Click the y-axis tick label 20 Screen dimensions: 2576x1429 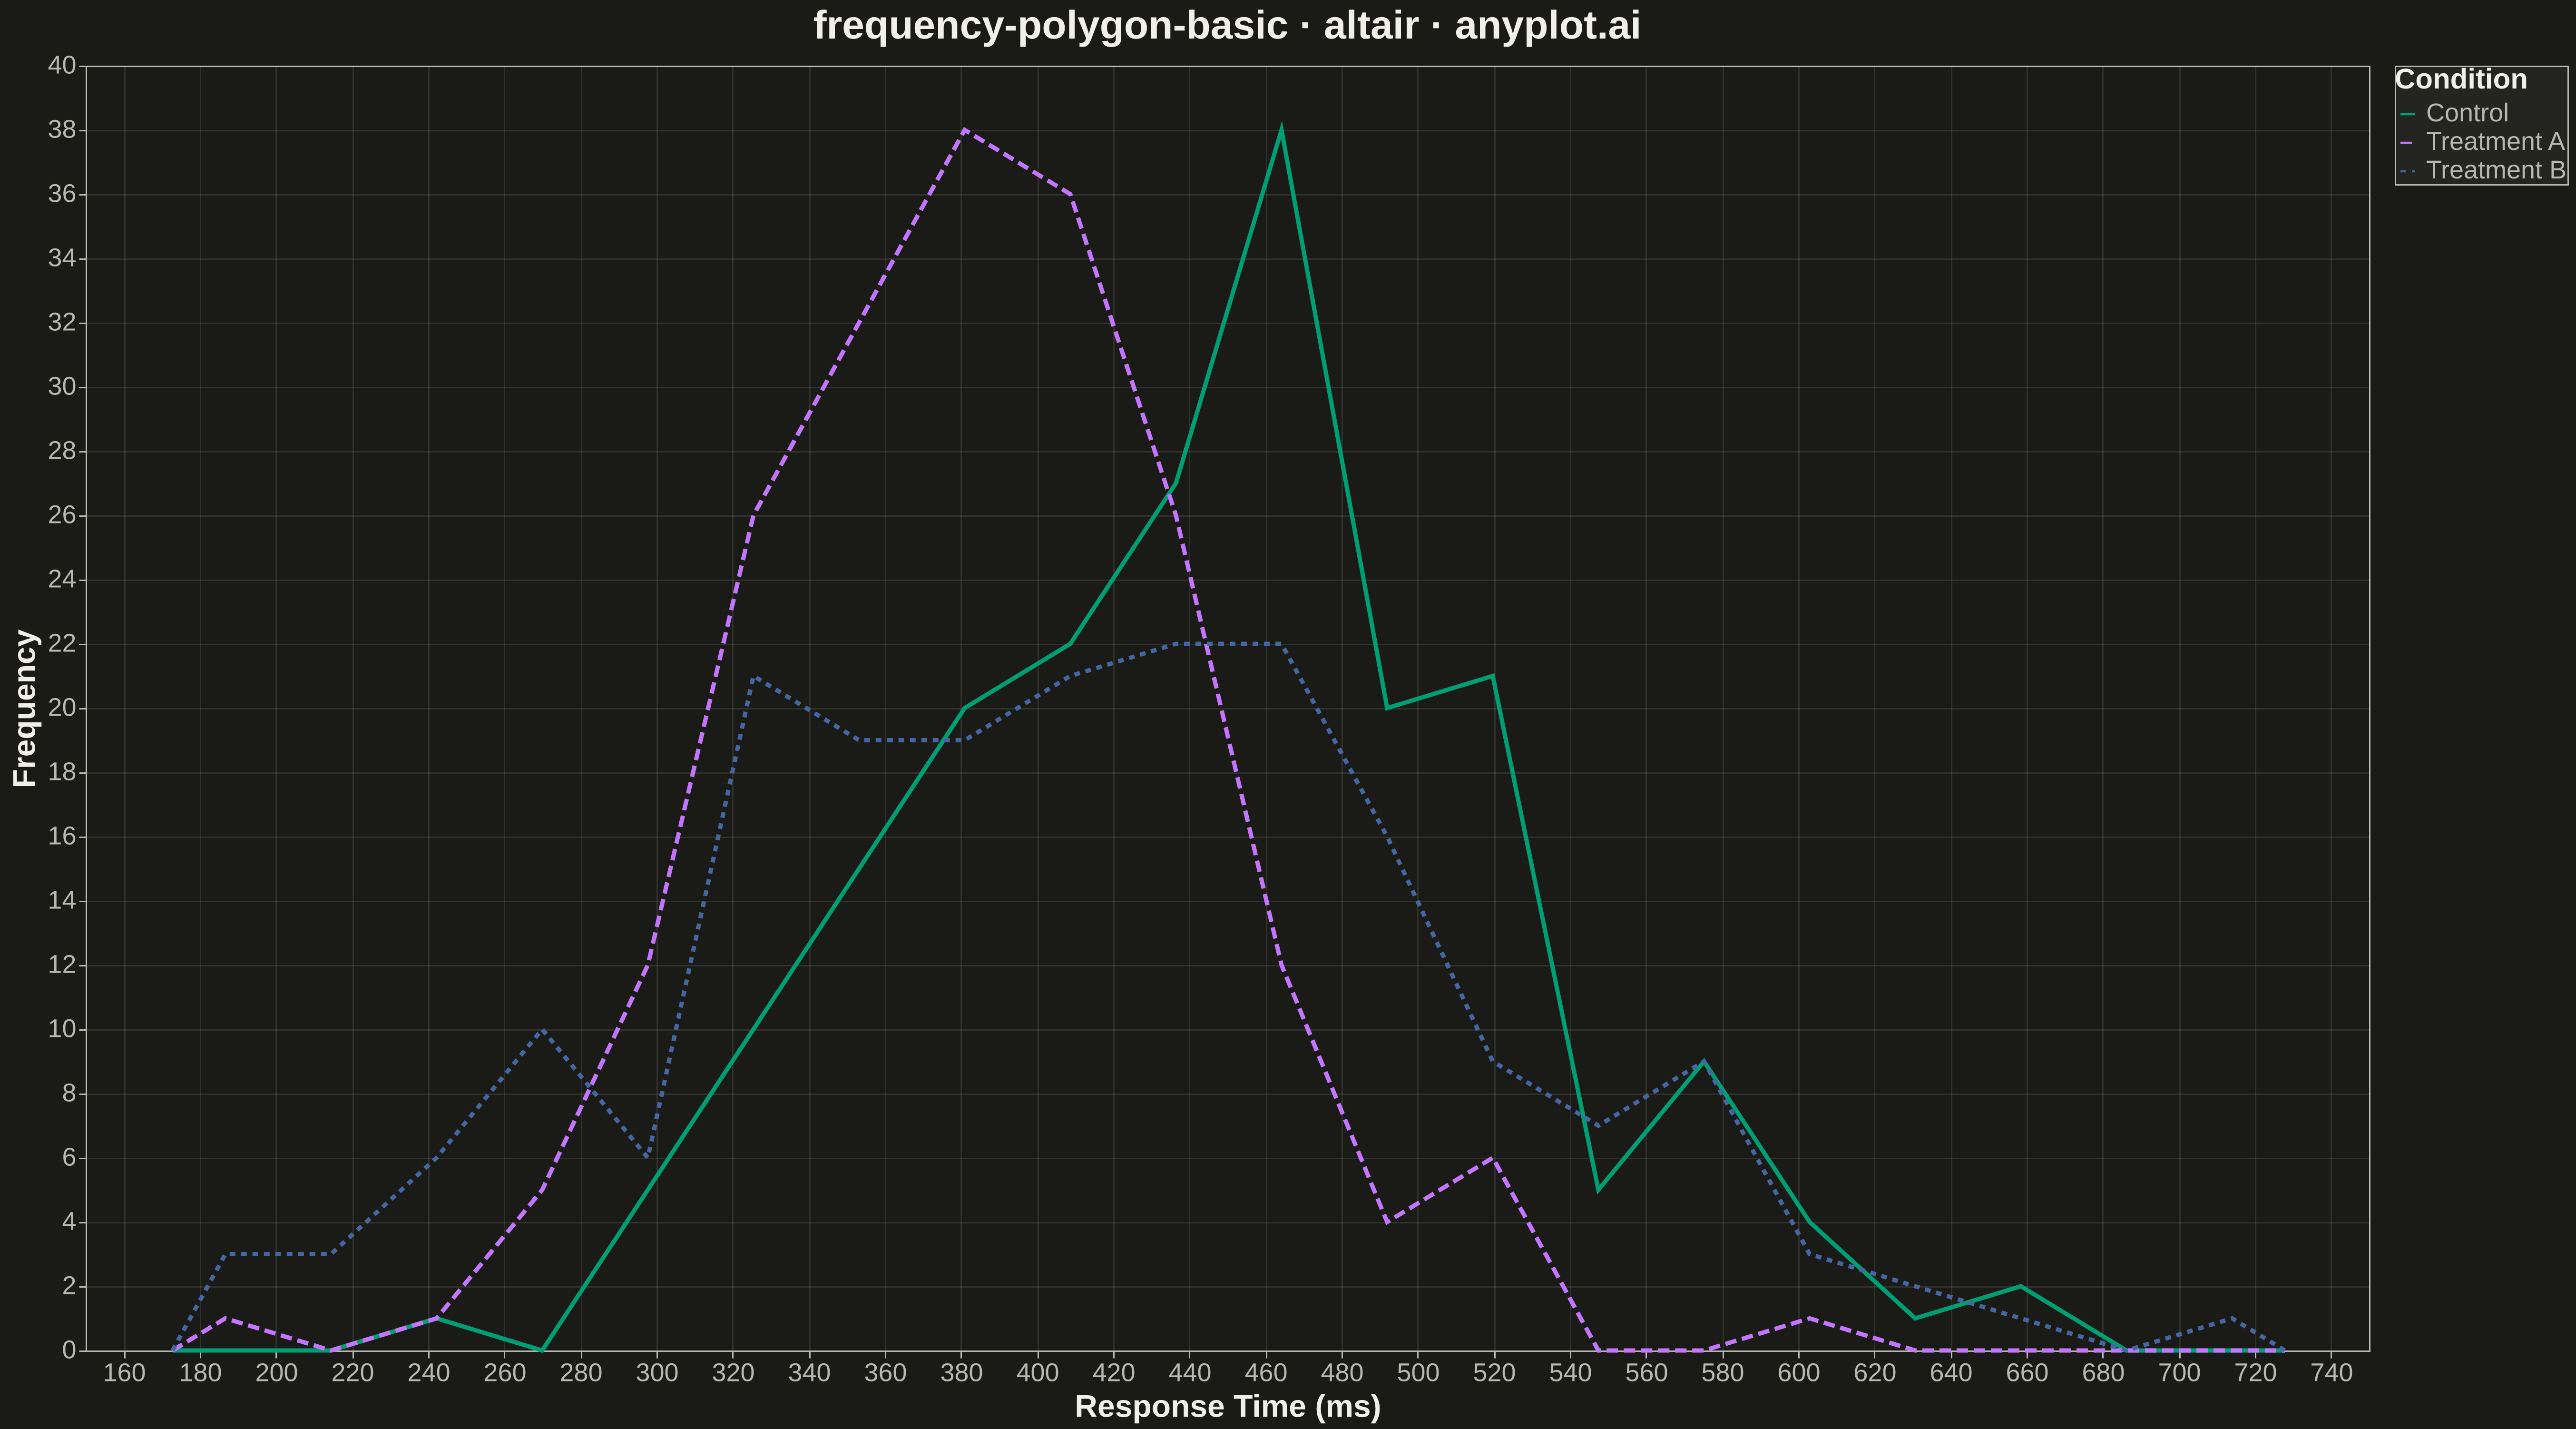coord(62,708)
